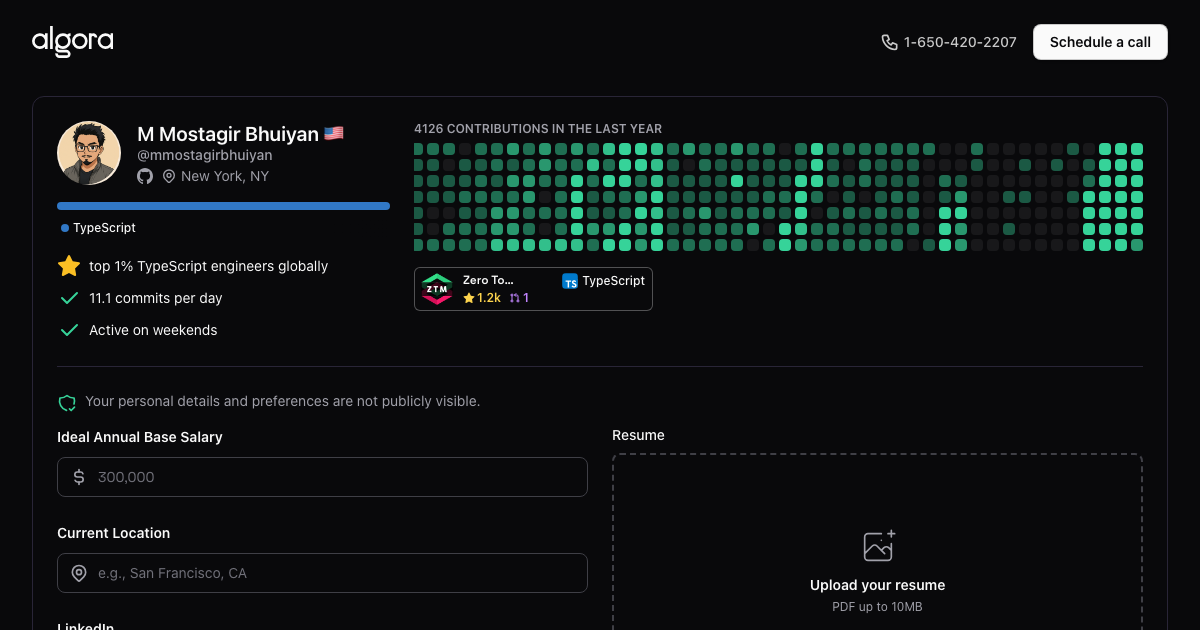Image resolution: width=1200 pixels, height=630 pixels.
Task: Click the Current Location label
Action: coord(114,533)
